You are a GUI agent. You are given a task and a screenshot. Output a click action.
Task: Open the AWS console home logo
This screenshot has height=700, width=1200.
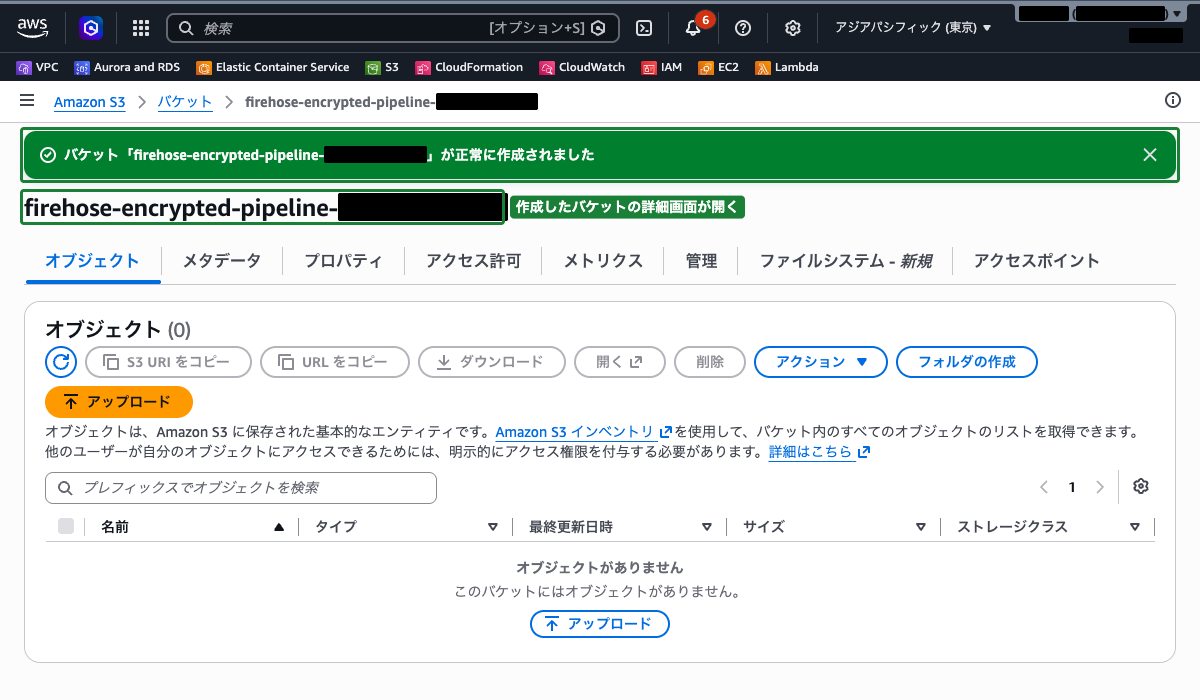click(33, 28)
